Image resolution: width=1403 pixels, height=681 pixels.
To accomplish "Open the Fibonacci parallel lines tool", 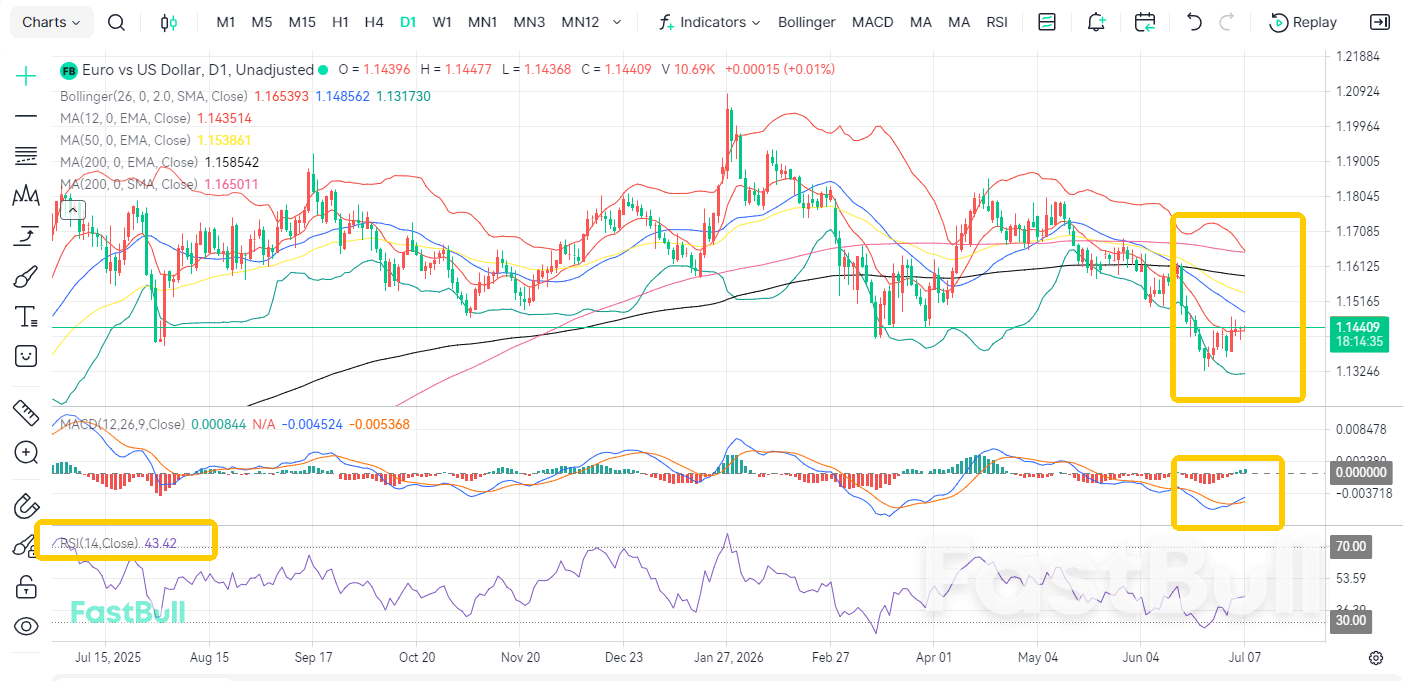I will coord(26,155).
